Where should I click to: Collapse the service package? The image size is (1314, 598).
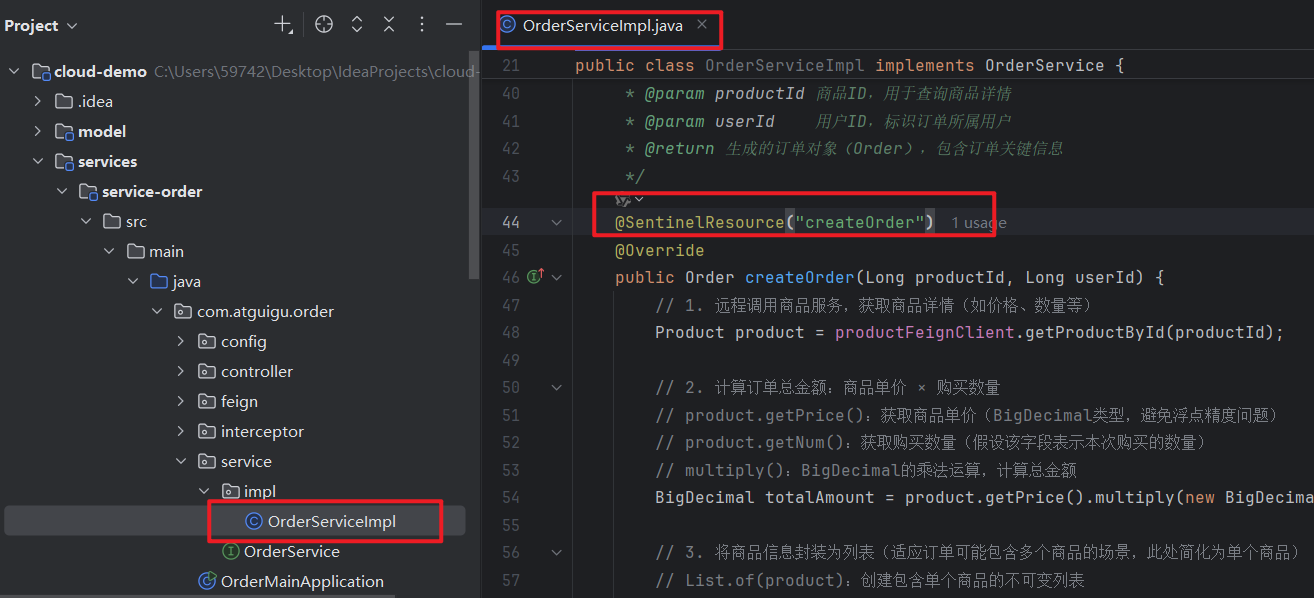pyautogui.click(x=181, y=461)
